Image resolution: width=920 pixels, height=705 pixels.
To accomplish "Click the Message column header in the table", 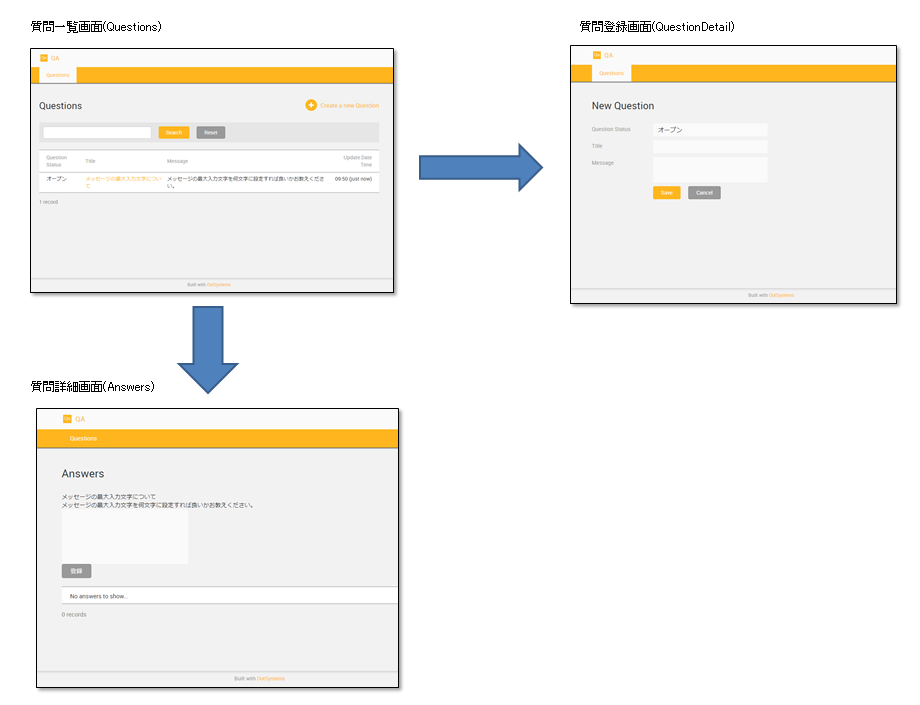I will tap(177, 161).
